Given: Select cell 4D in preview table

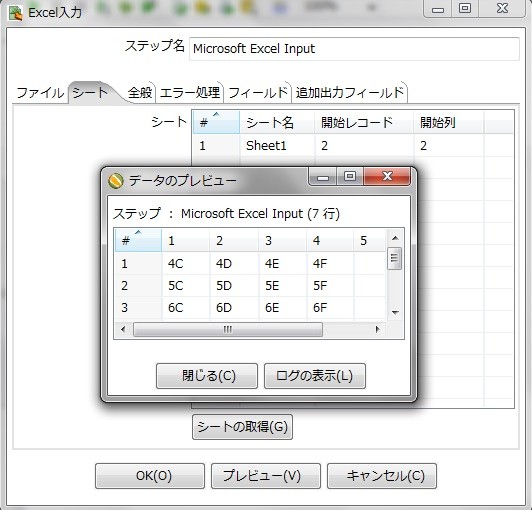Looking at the screenshot, I should (x=234, y=264).
